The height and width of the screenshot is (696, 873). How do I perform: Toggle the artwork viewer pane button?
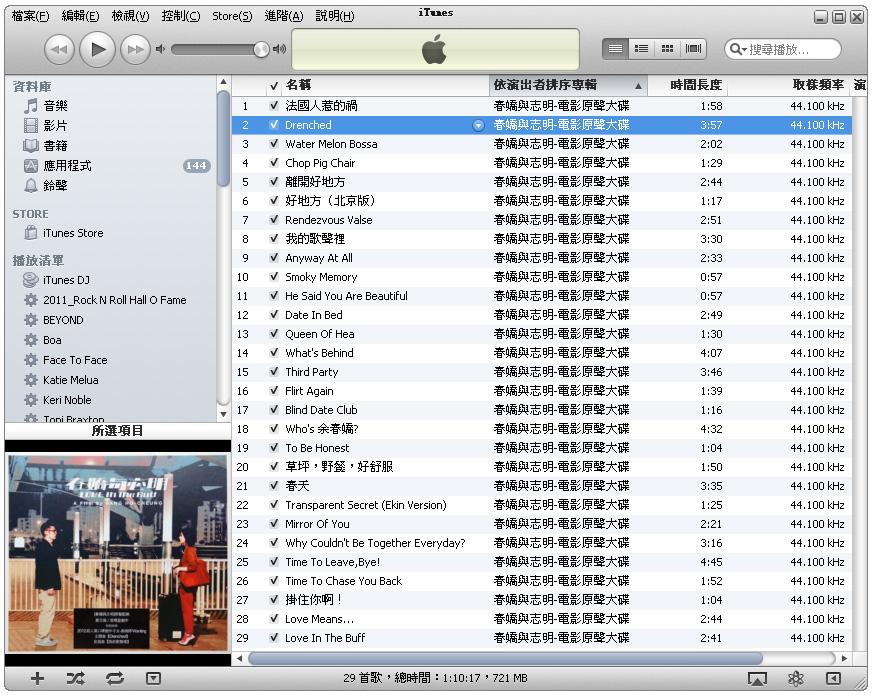[153, 678]
